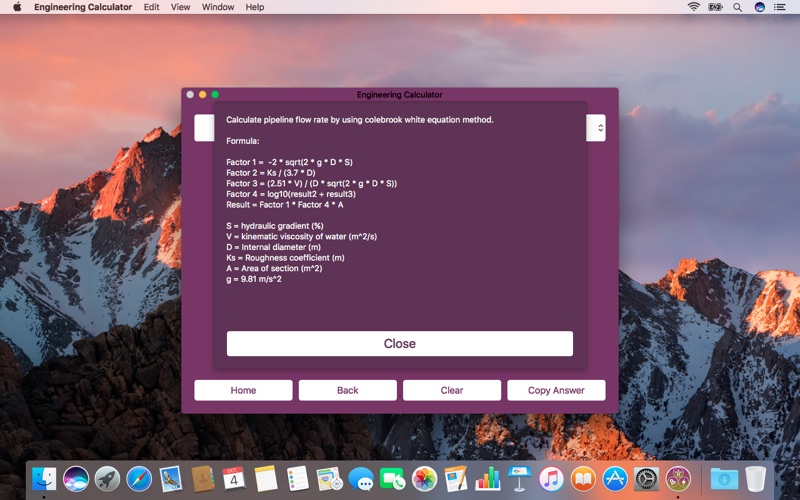
Task: Open the Help menu
Action: (255, 7)
